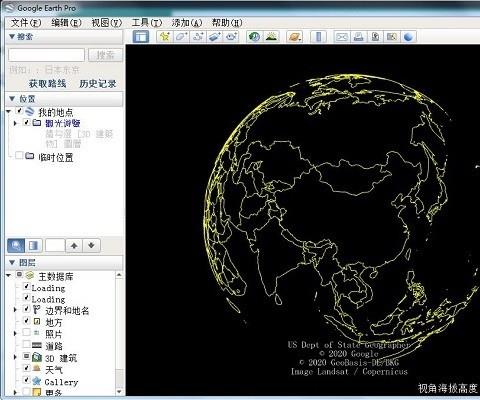Open the planet switcher icon
This screenshot has width=480, height=400.
pos(295,36)
